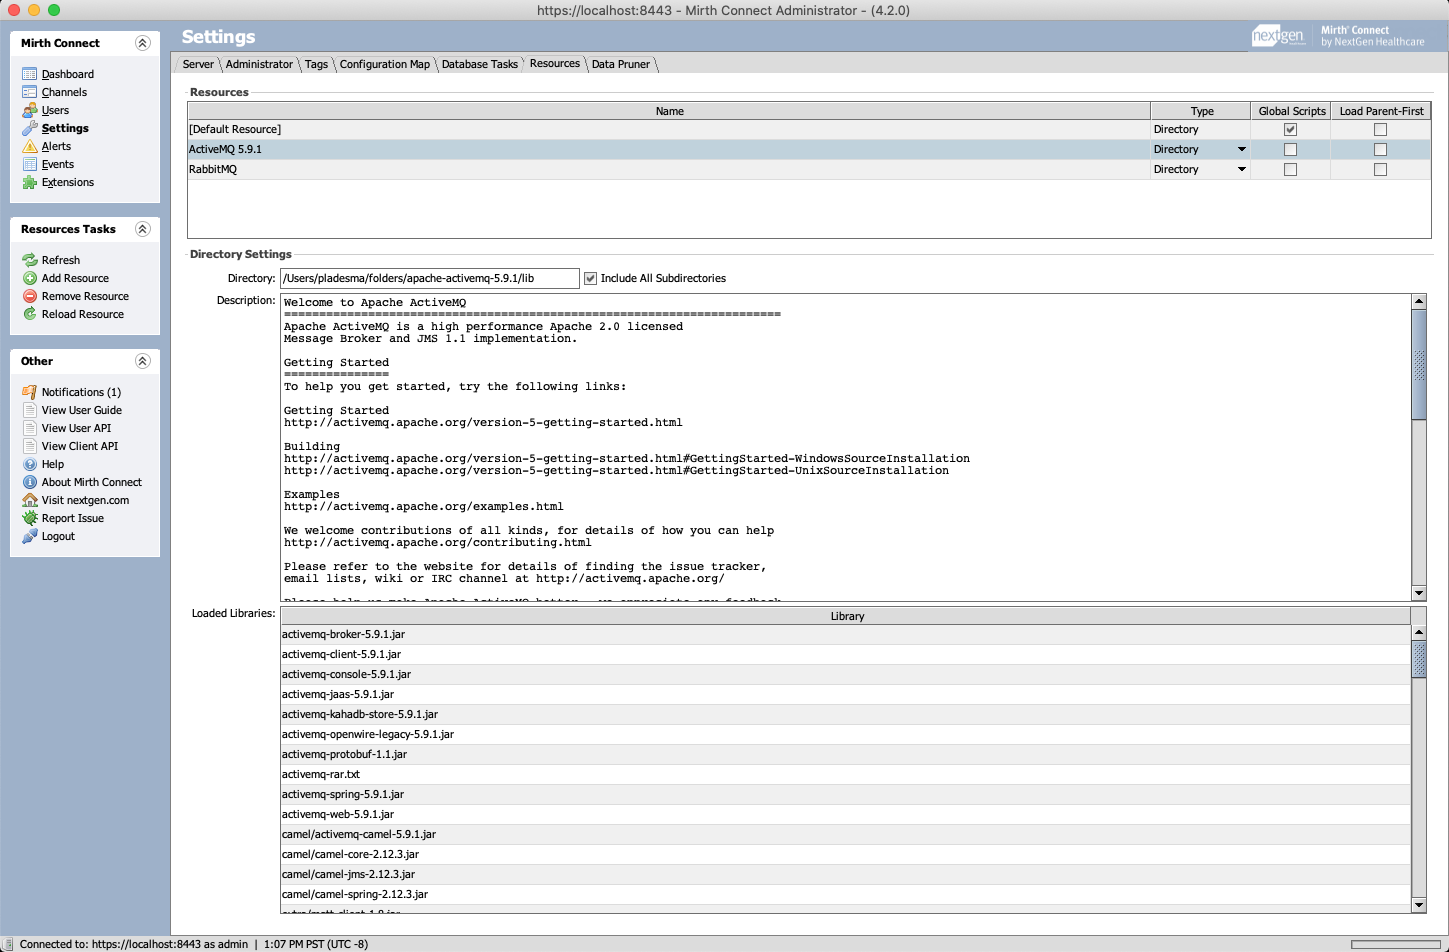Enable Global Scripts for RabbitMQ
Image resolution: width=1449 pixels, height=952 pixels.
coord(1290,169)
